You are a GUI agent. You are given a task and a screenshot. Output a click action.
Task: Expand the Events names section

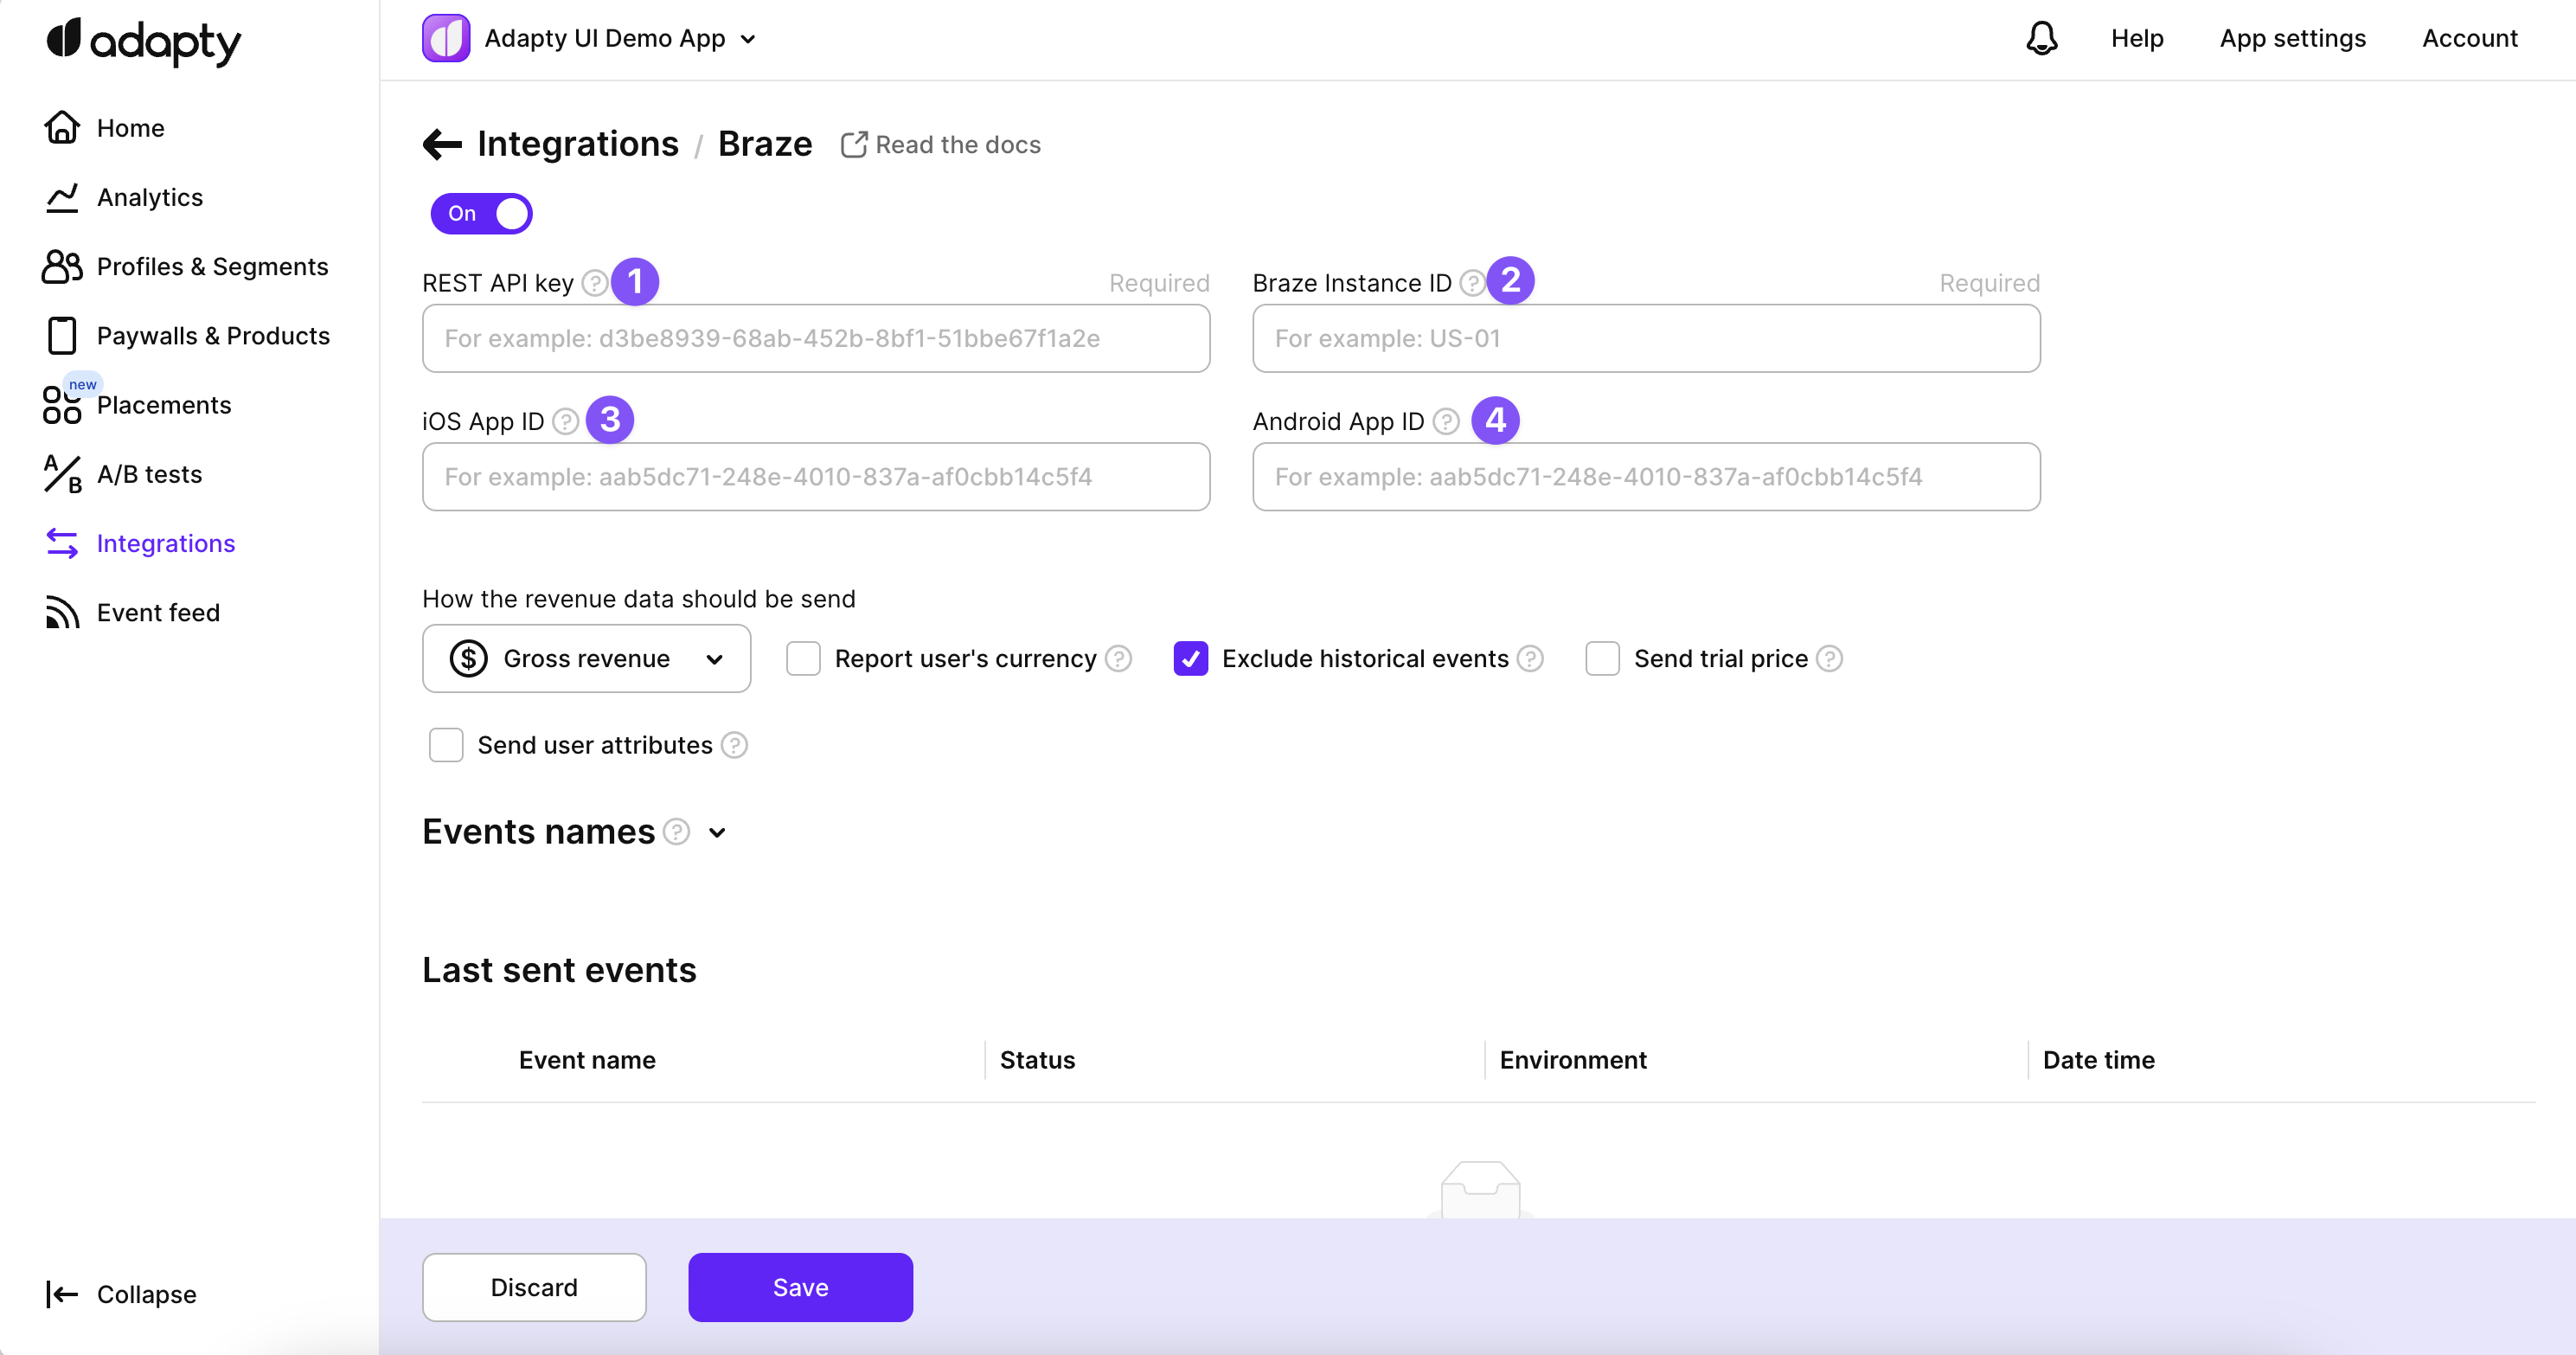pos(717,832)
